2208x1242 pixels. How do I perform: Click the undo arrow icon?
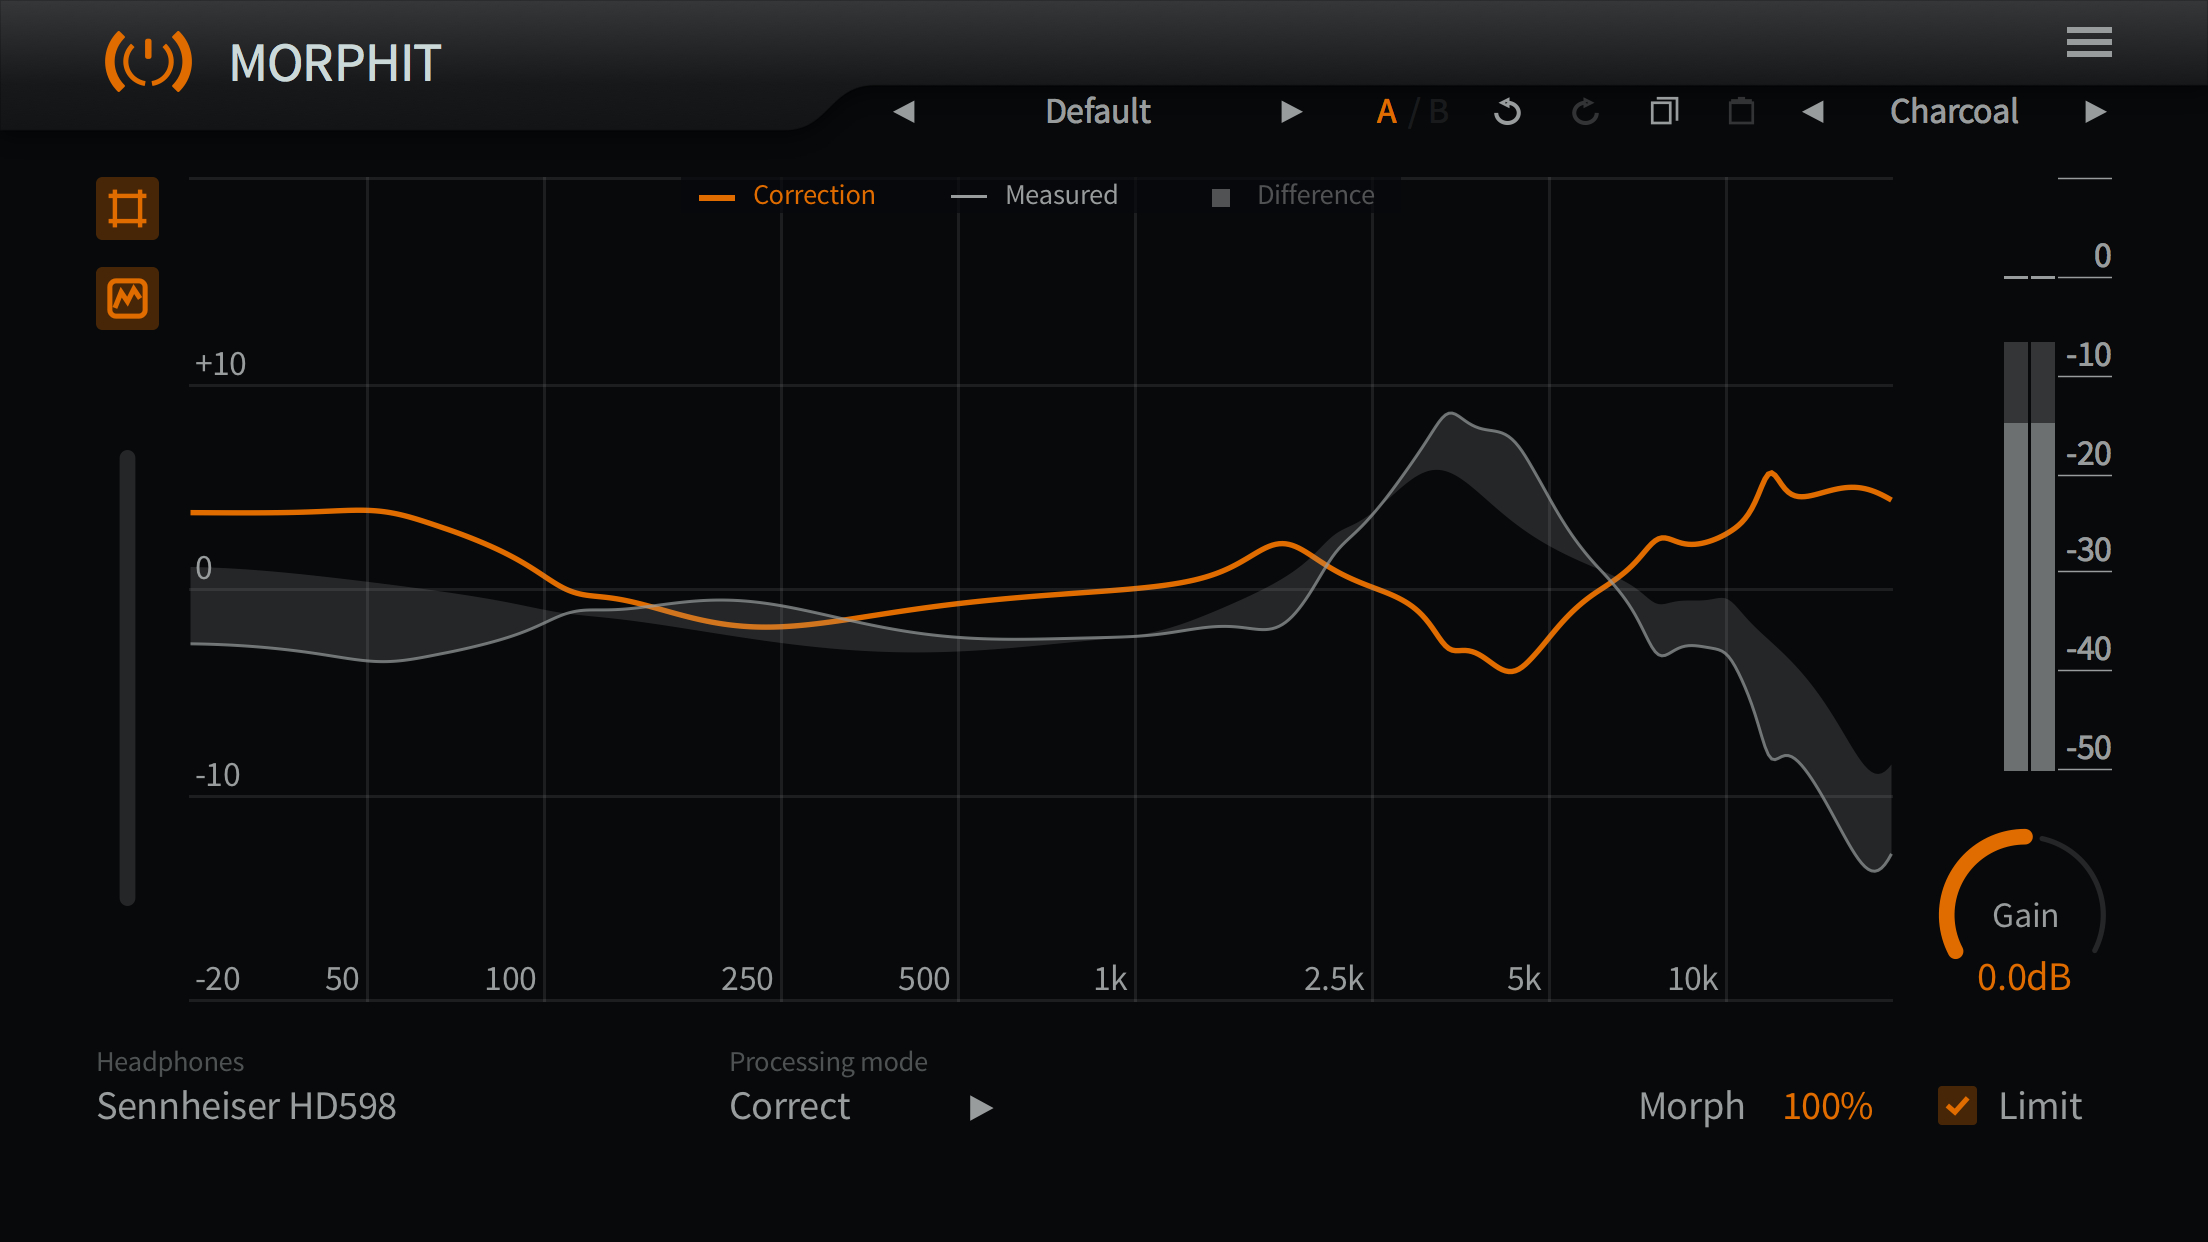point(1507,112)
